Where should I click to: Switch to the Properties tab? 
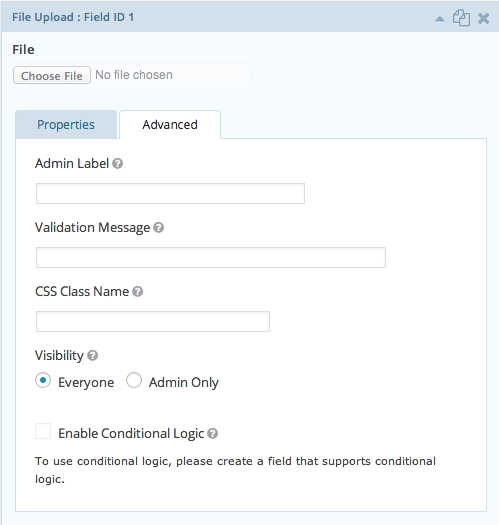click(x=66, y=125)
